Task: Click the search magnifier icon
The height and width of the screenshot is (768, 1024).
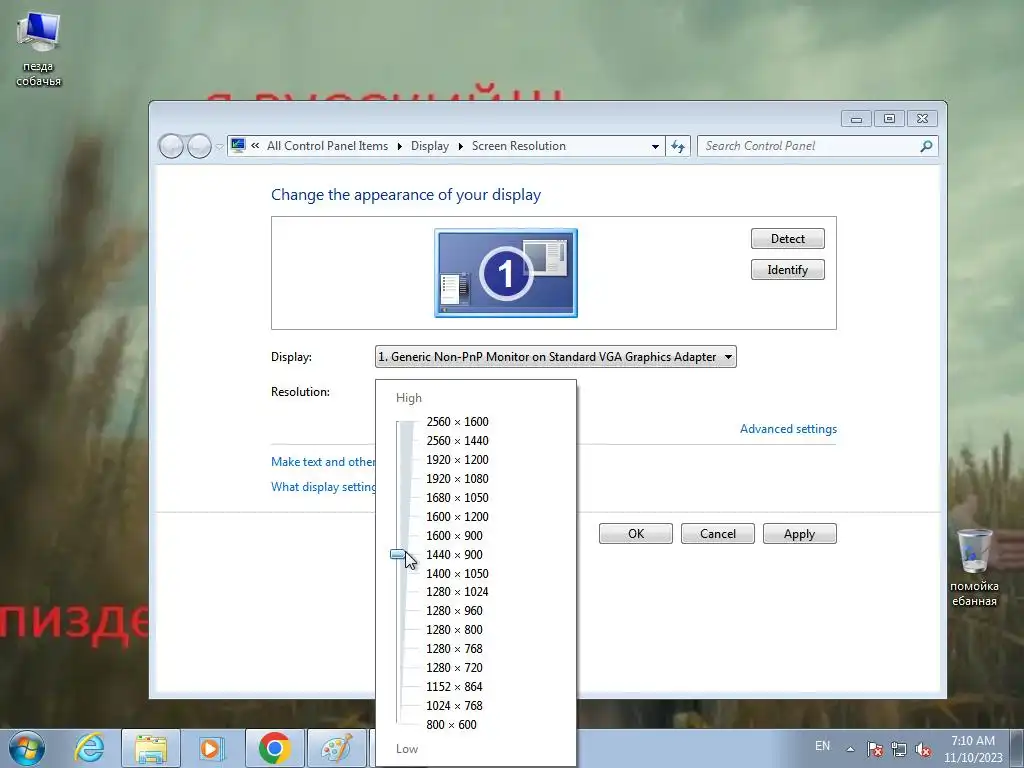Action: click(x=925, y=146)
